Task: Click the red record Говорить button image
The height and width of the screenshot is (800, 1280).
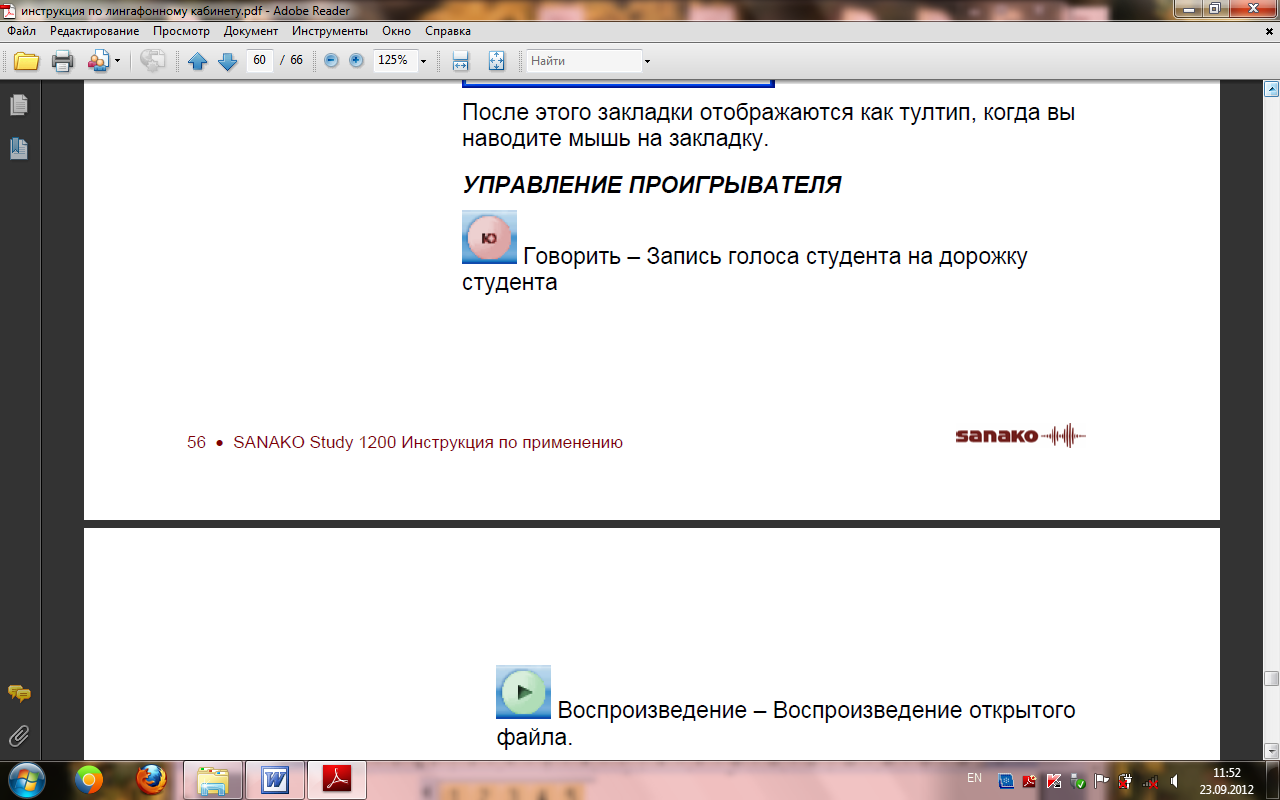Action: point(489,237)
